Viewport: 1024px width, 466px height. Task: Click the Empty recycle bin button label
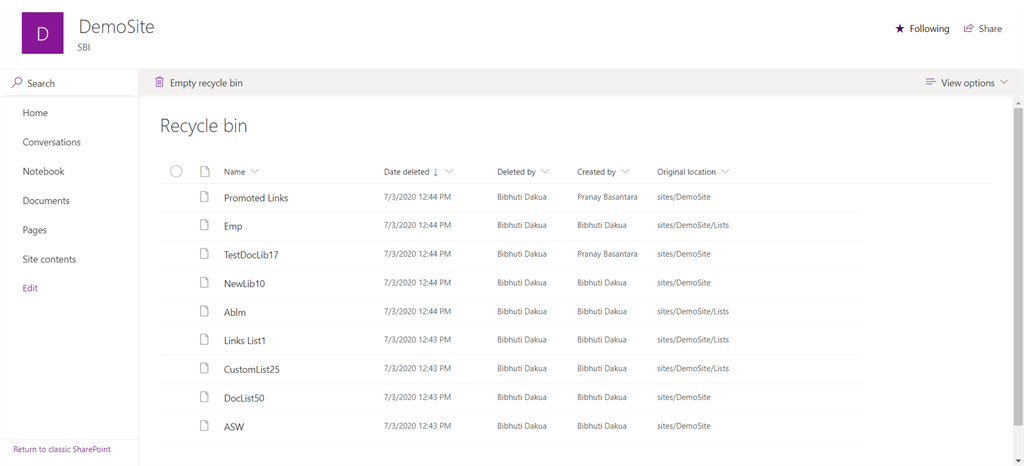coord(206,83)
